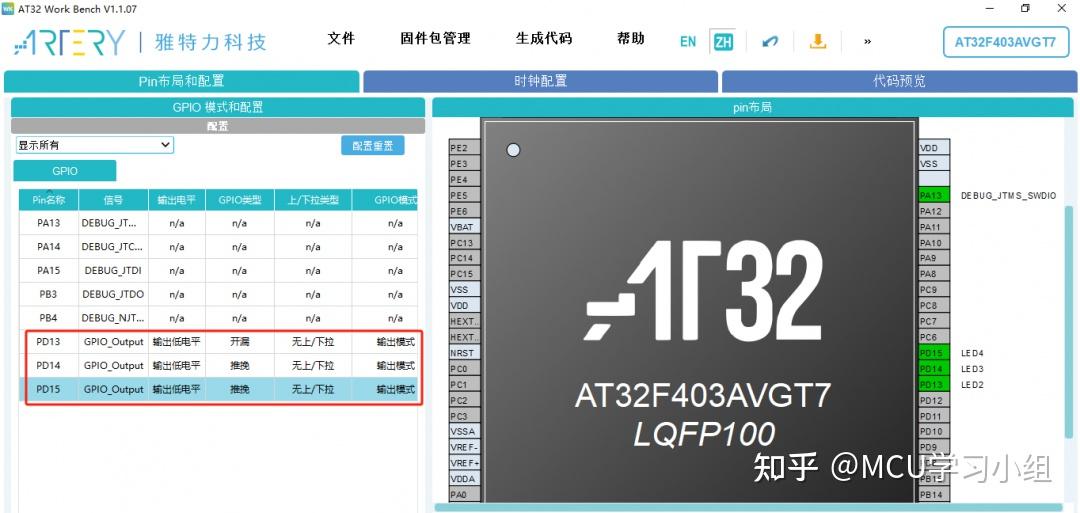Open the 生成代码 menu
The height and width of the screenshot is (513, 1080).
click(543, 39)
